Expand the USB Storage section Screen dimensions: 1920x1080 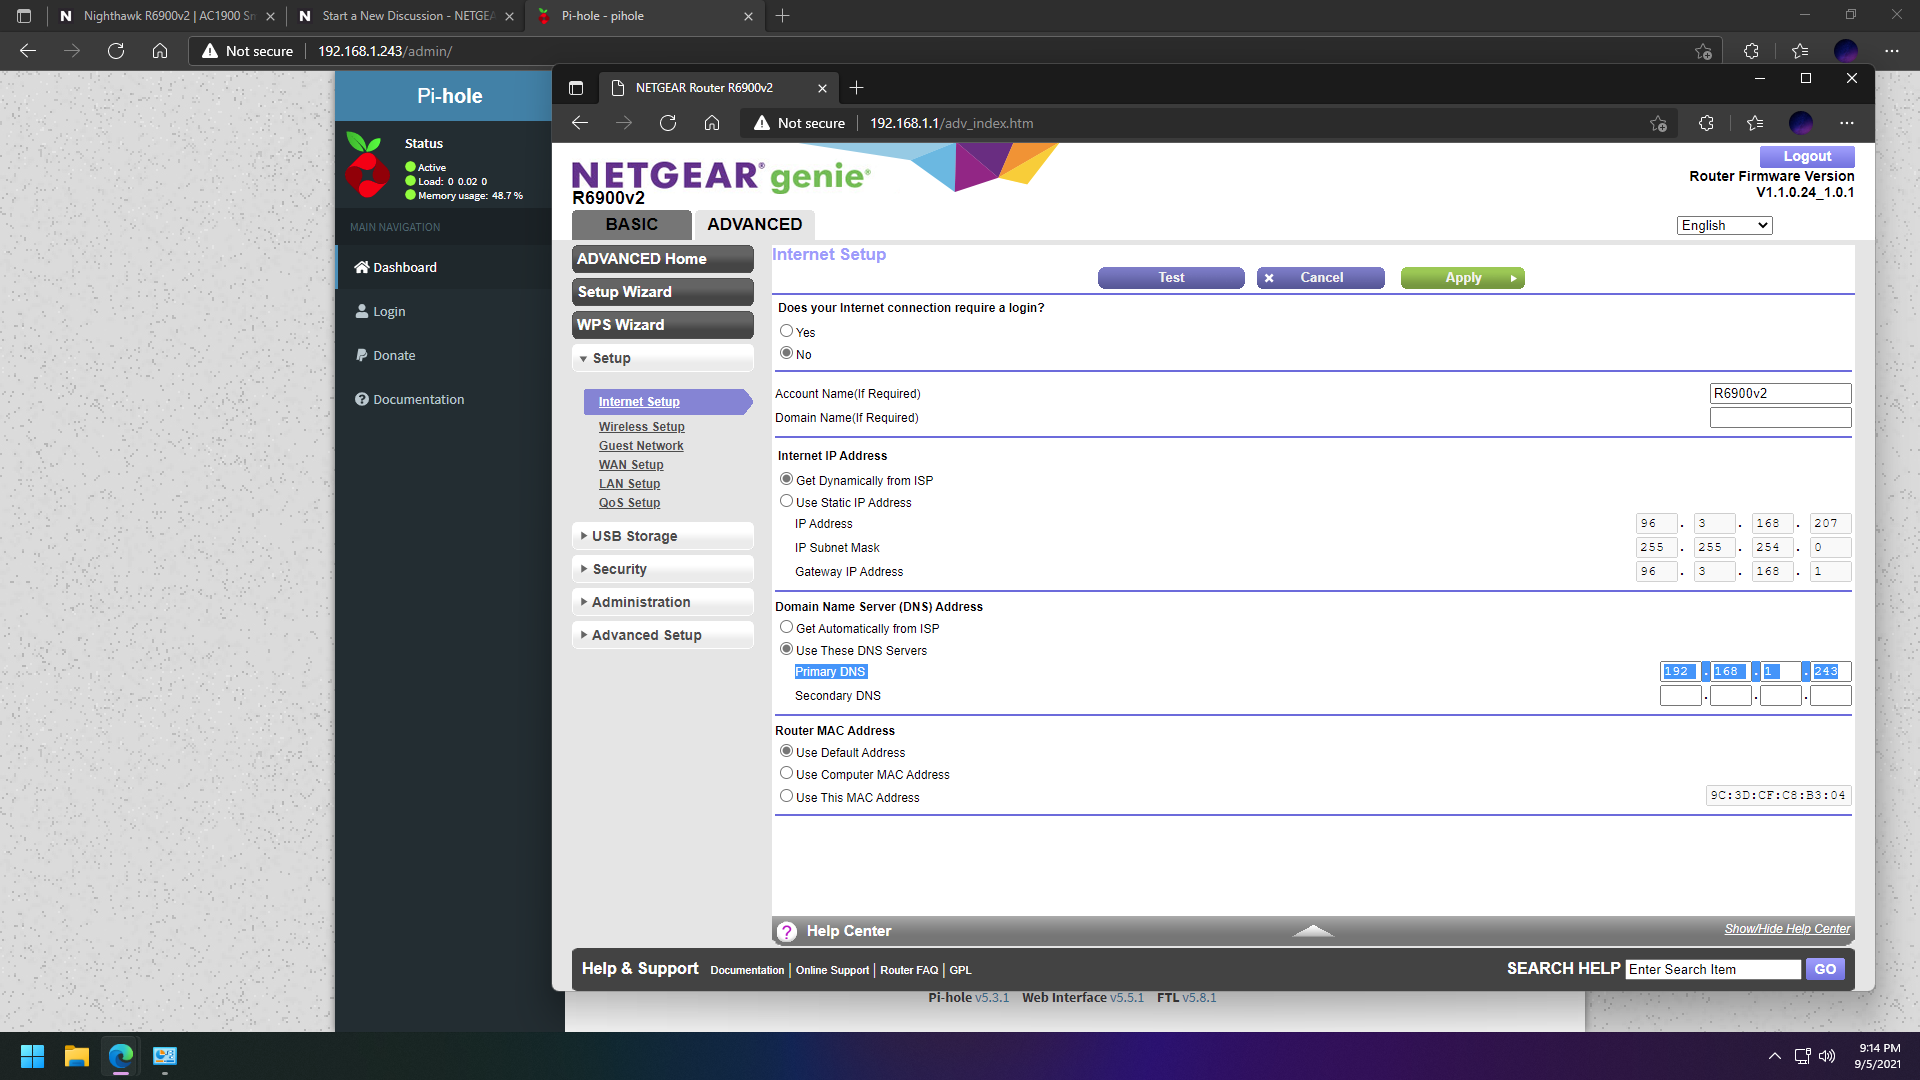pyautogui.click(x=663, y=536)
